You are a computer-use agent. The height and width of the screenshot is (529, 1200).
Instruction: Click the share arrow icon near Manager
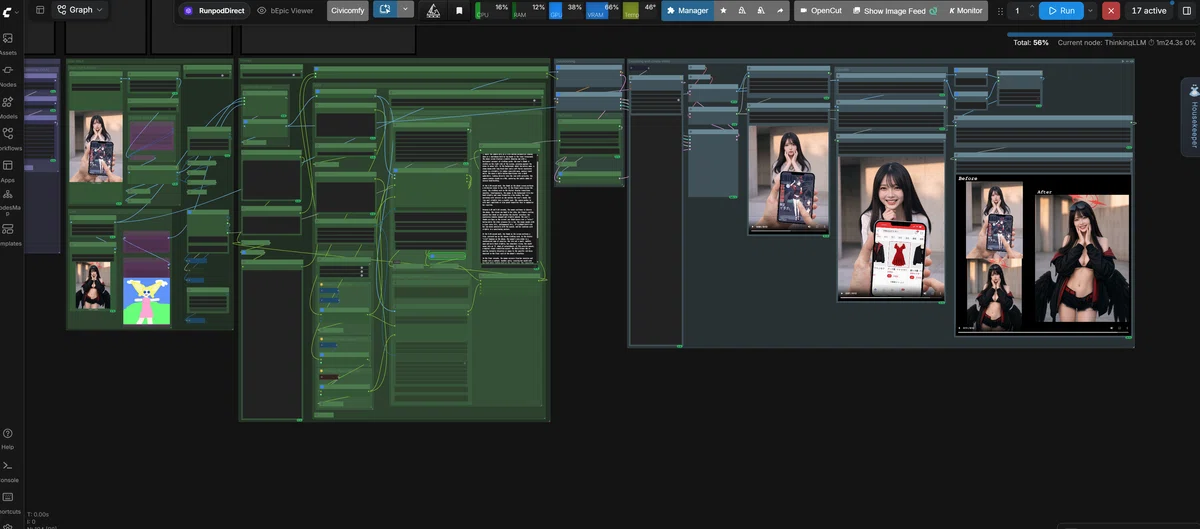(779, 11)
